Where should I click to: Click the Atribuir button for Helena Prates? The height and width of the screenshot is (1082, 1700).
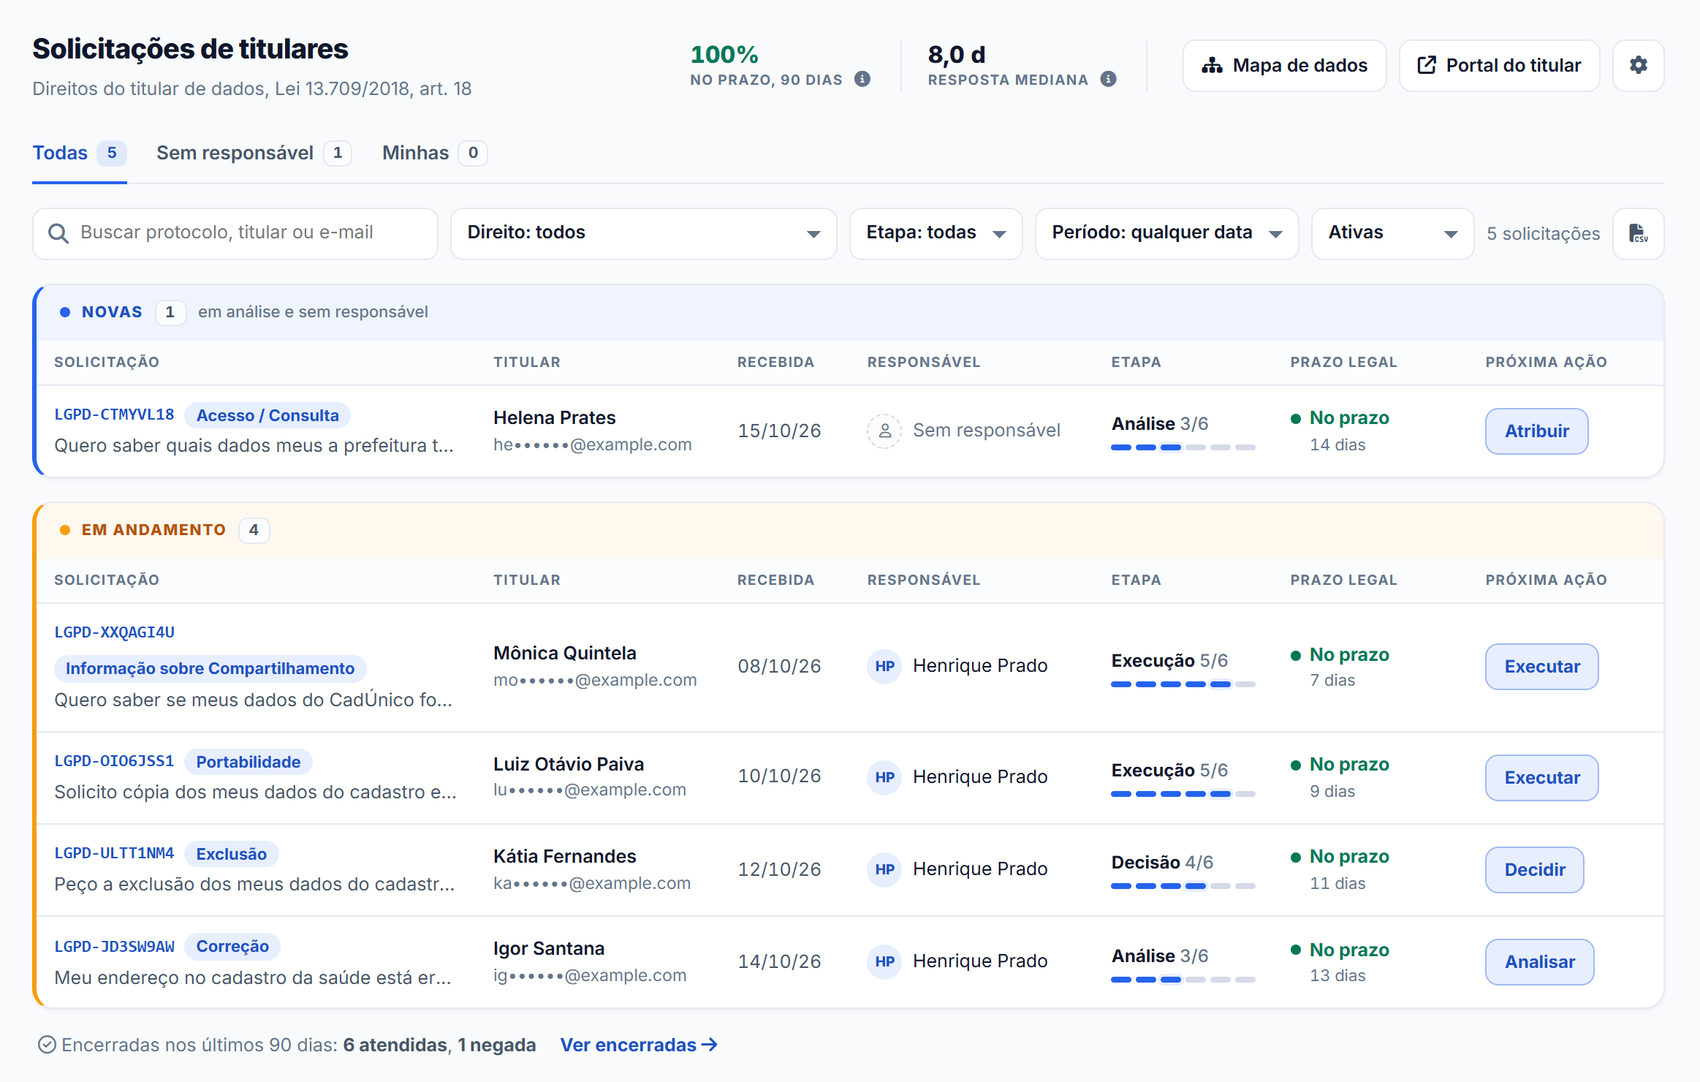(x=1536, y=431)
